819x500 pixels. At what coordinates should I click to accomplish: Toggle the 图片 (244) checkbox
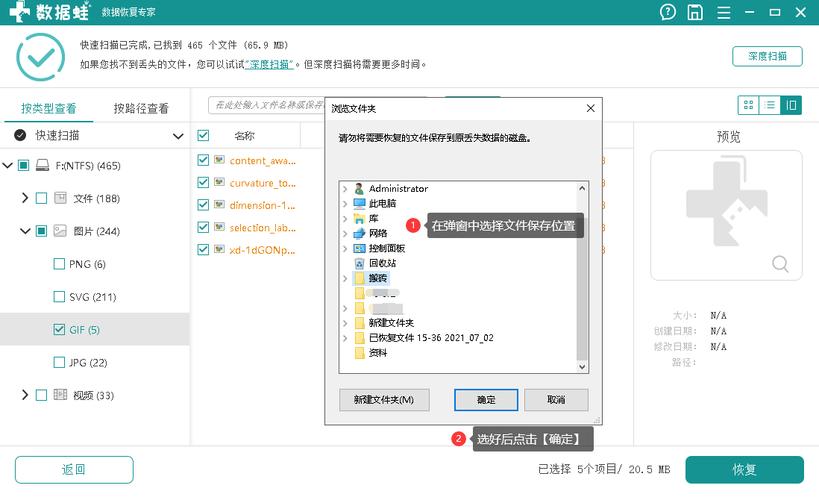point(41,231)
